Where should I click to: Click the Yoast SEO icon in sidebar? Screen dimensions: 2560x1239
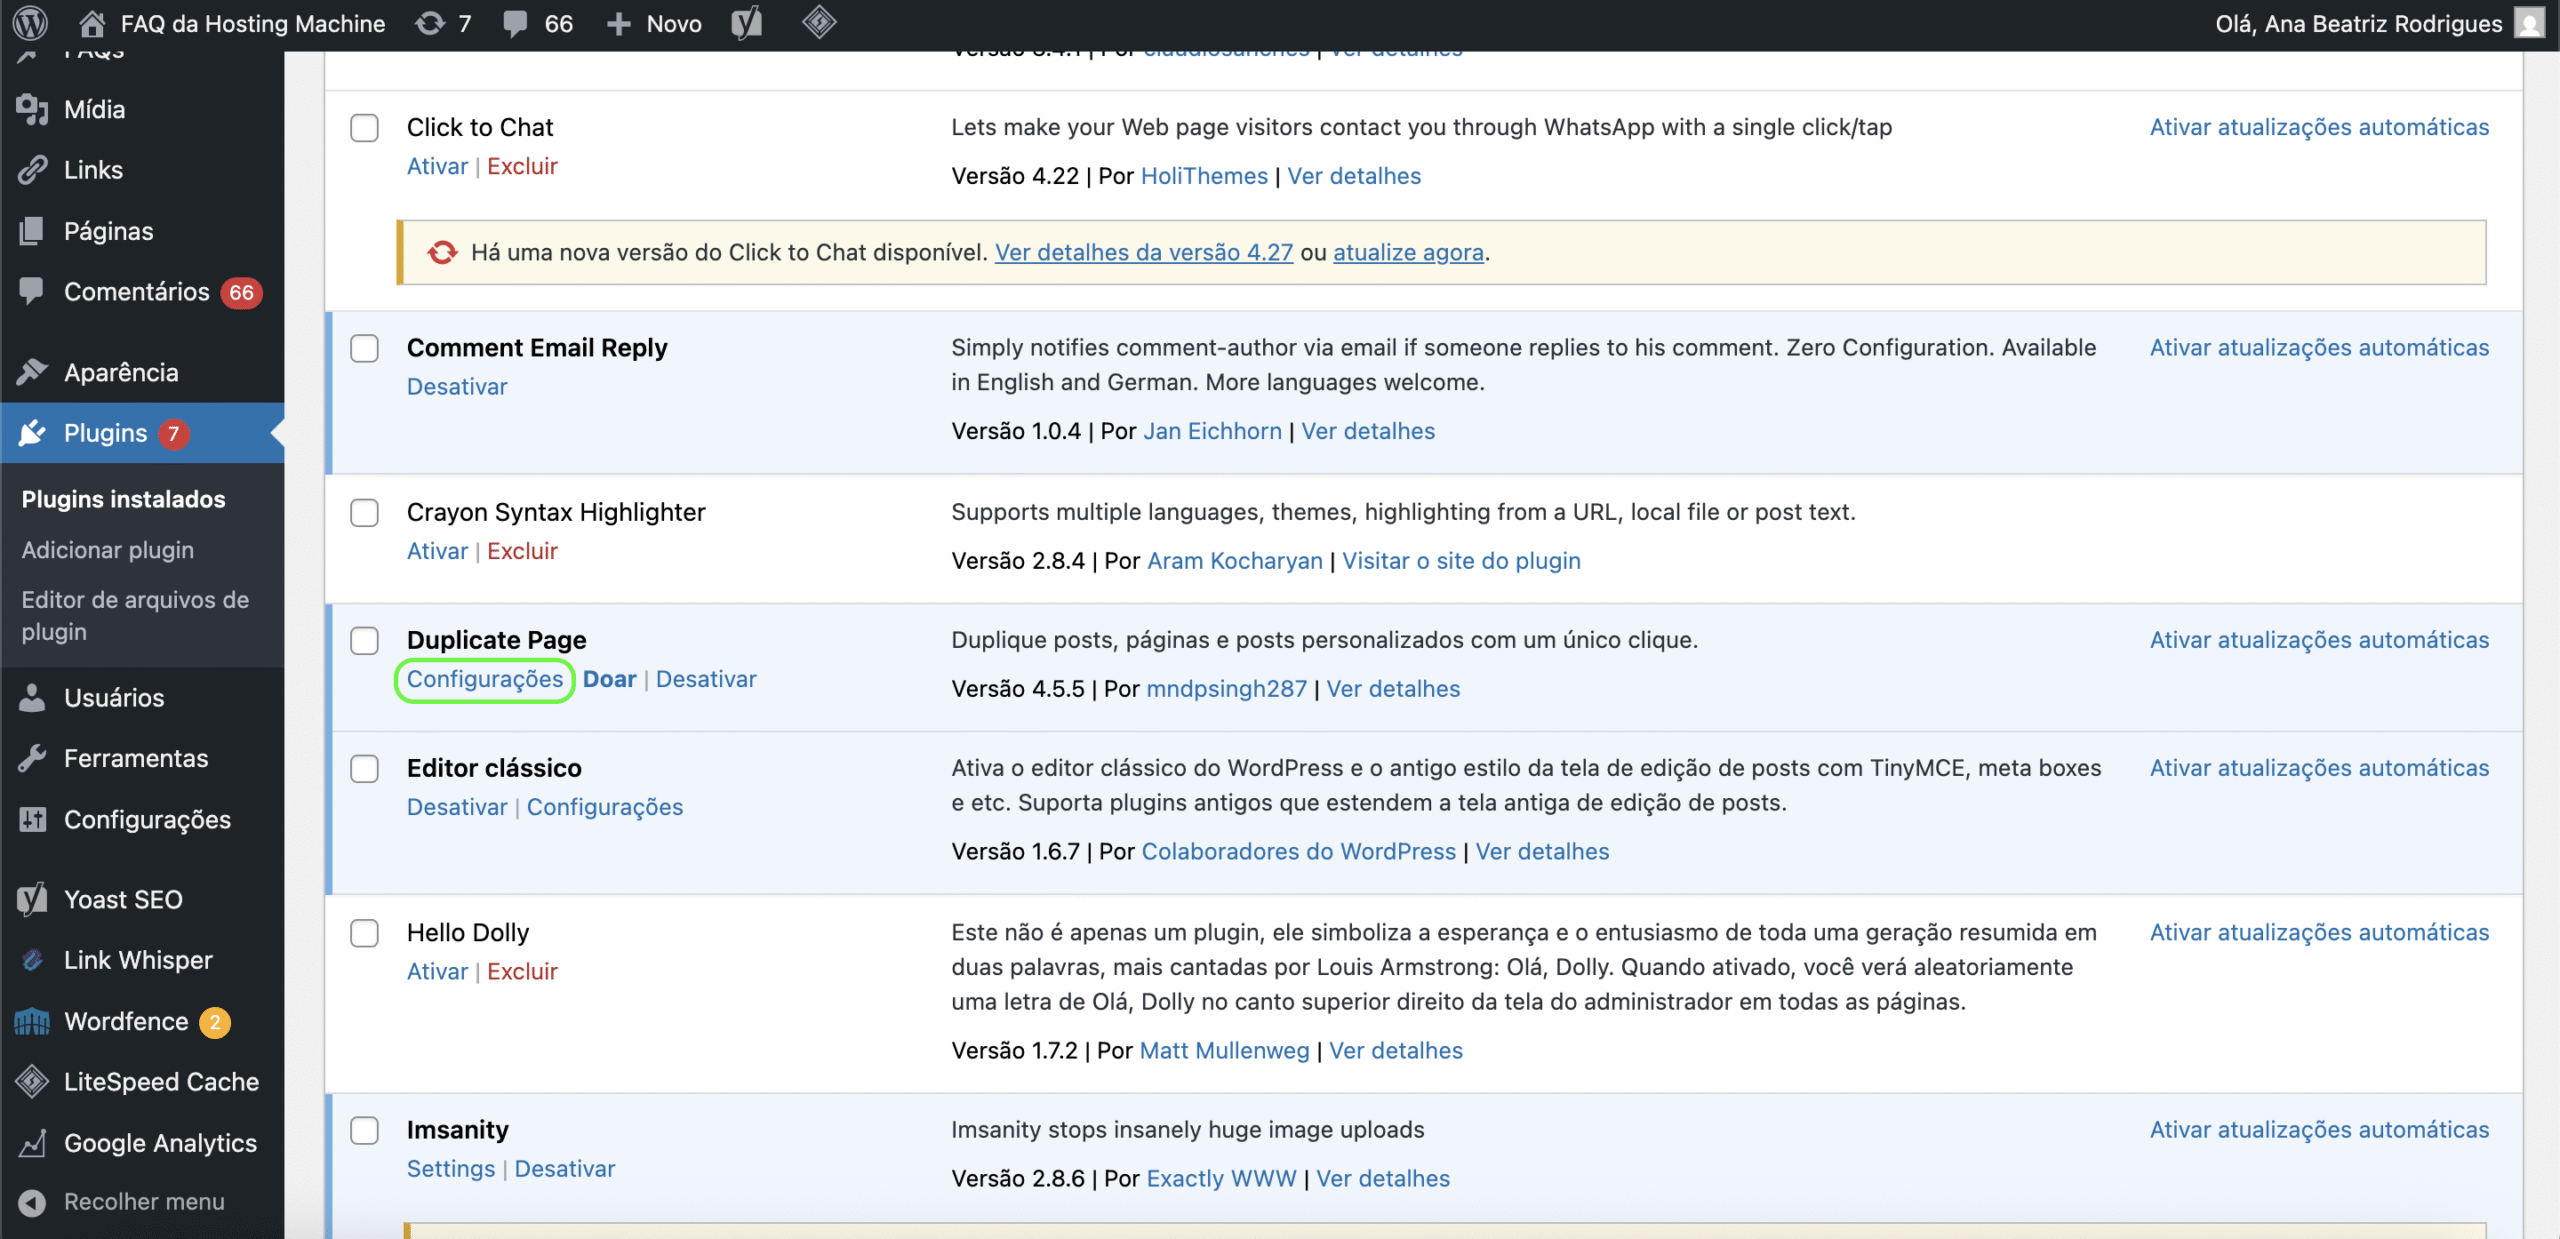click(32, 899)
